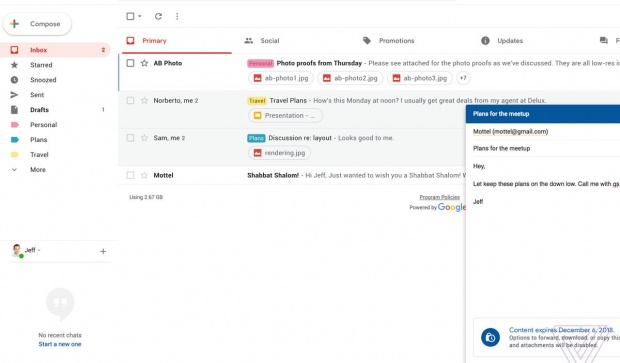Viewport: 620px width, 363px height.
Task: Open the three-dot more options menu
Action: 177,16
